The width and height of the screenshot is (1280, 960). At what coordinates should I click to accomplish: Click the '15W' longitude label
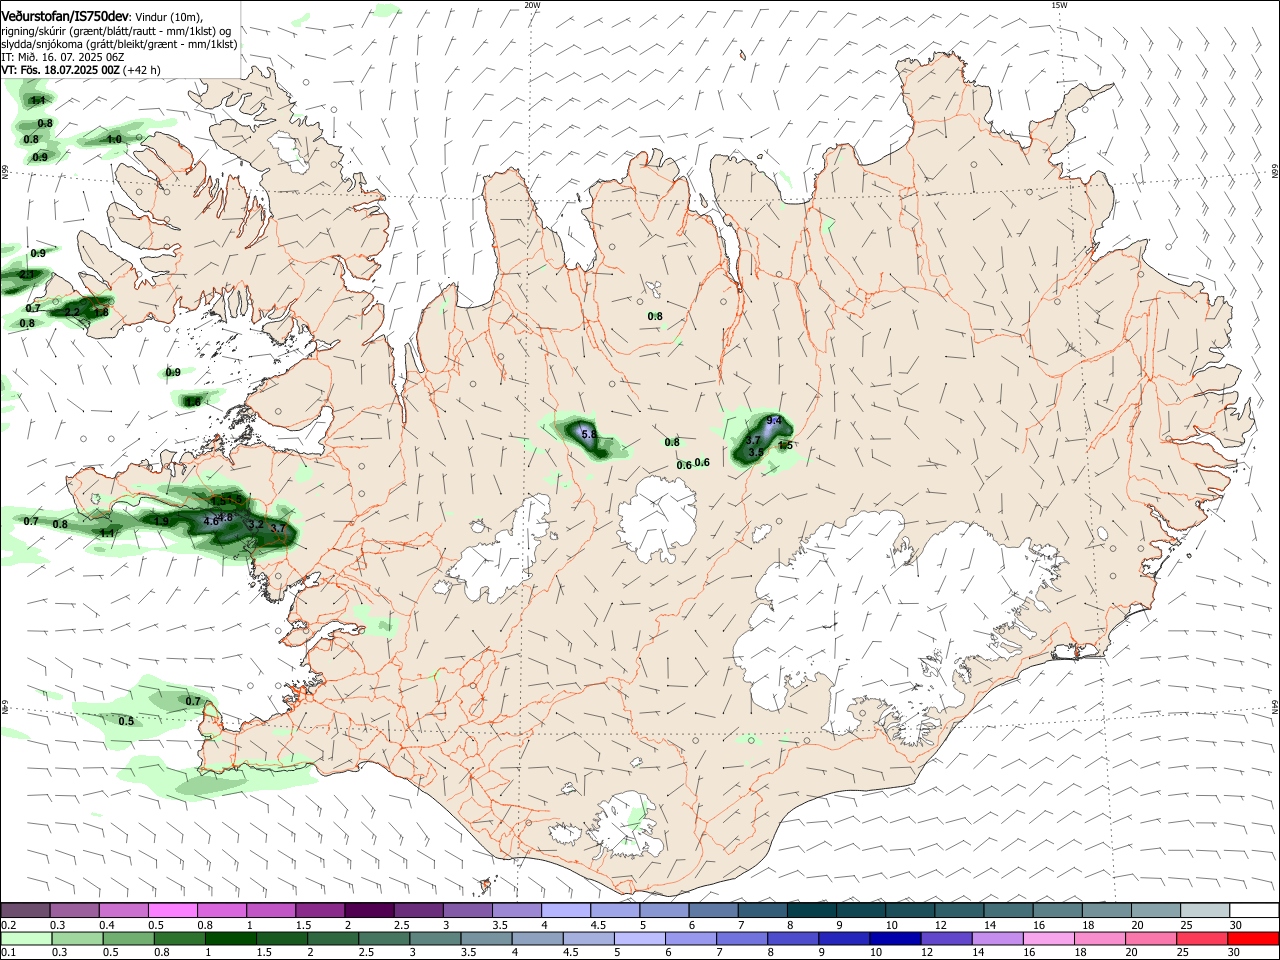click(x=1059, y=5)
